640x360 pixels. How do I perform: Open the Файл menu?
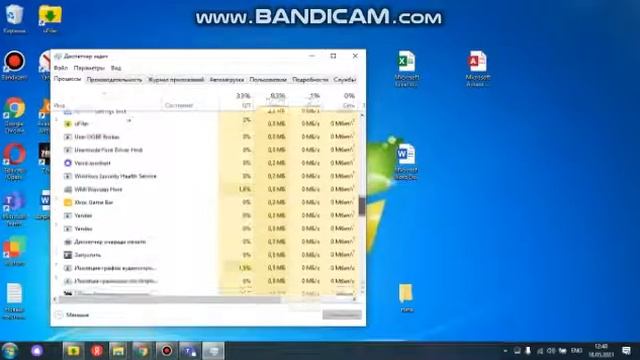[x=61, y=68]
